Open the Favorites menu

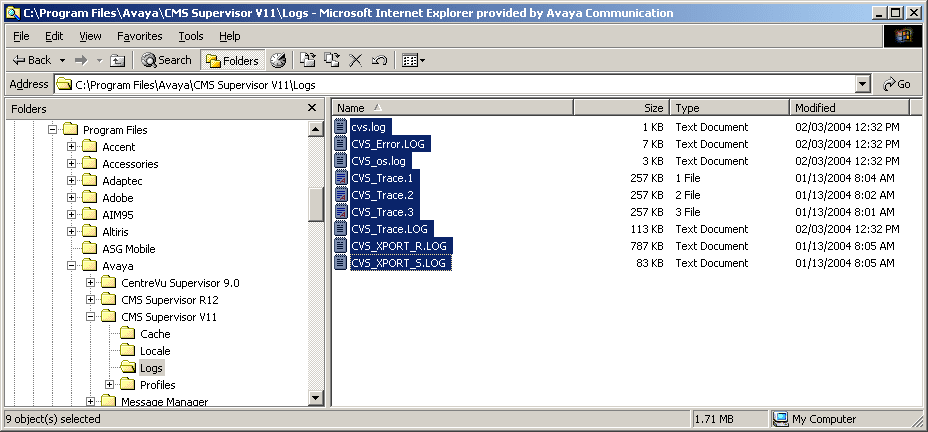(139, 36)
